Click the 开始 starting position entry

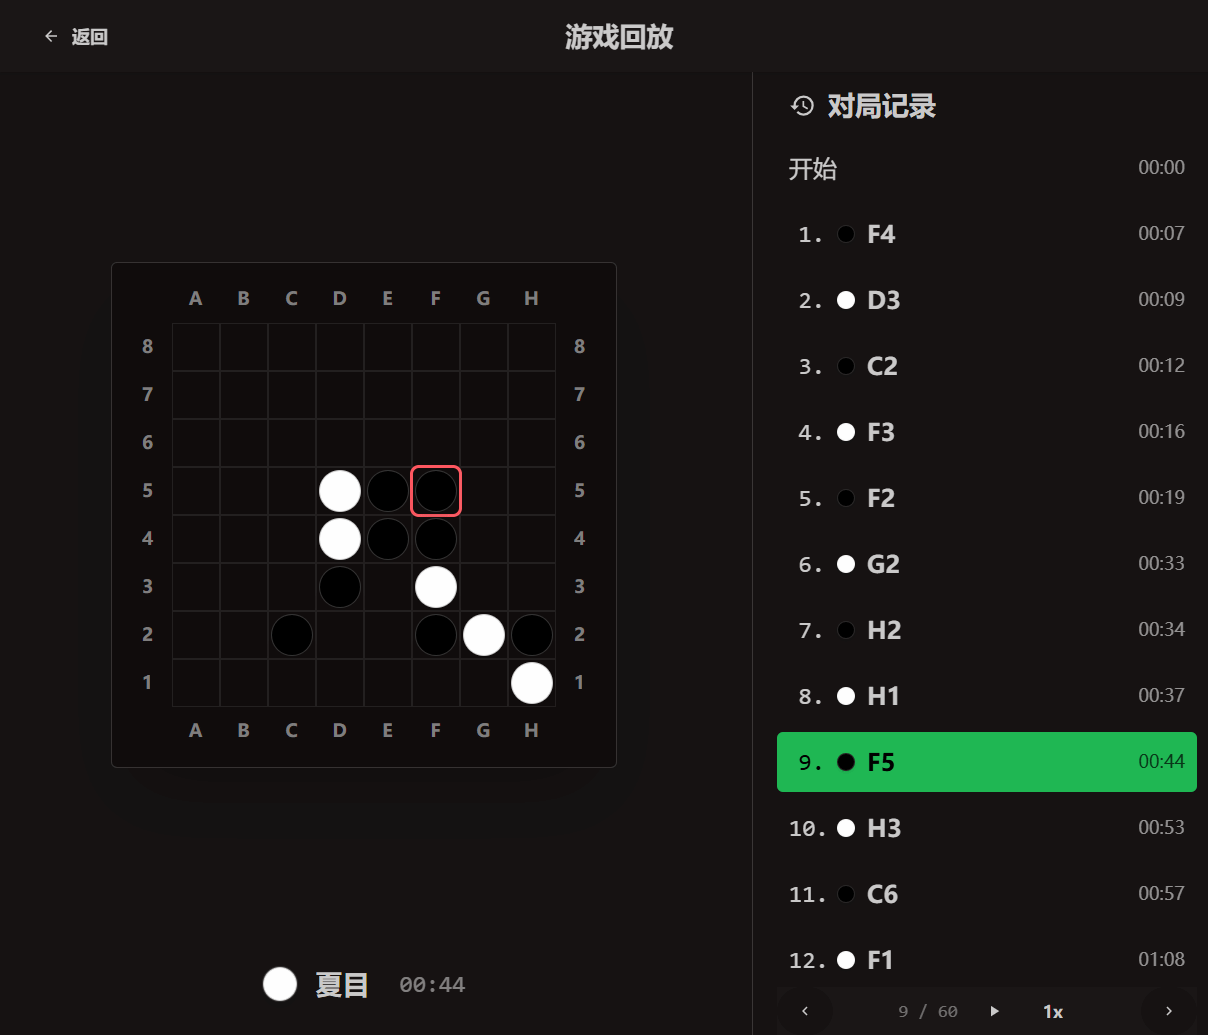(x=986, y=168)
